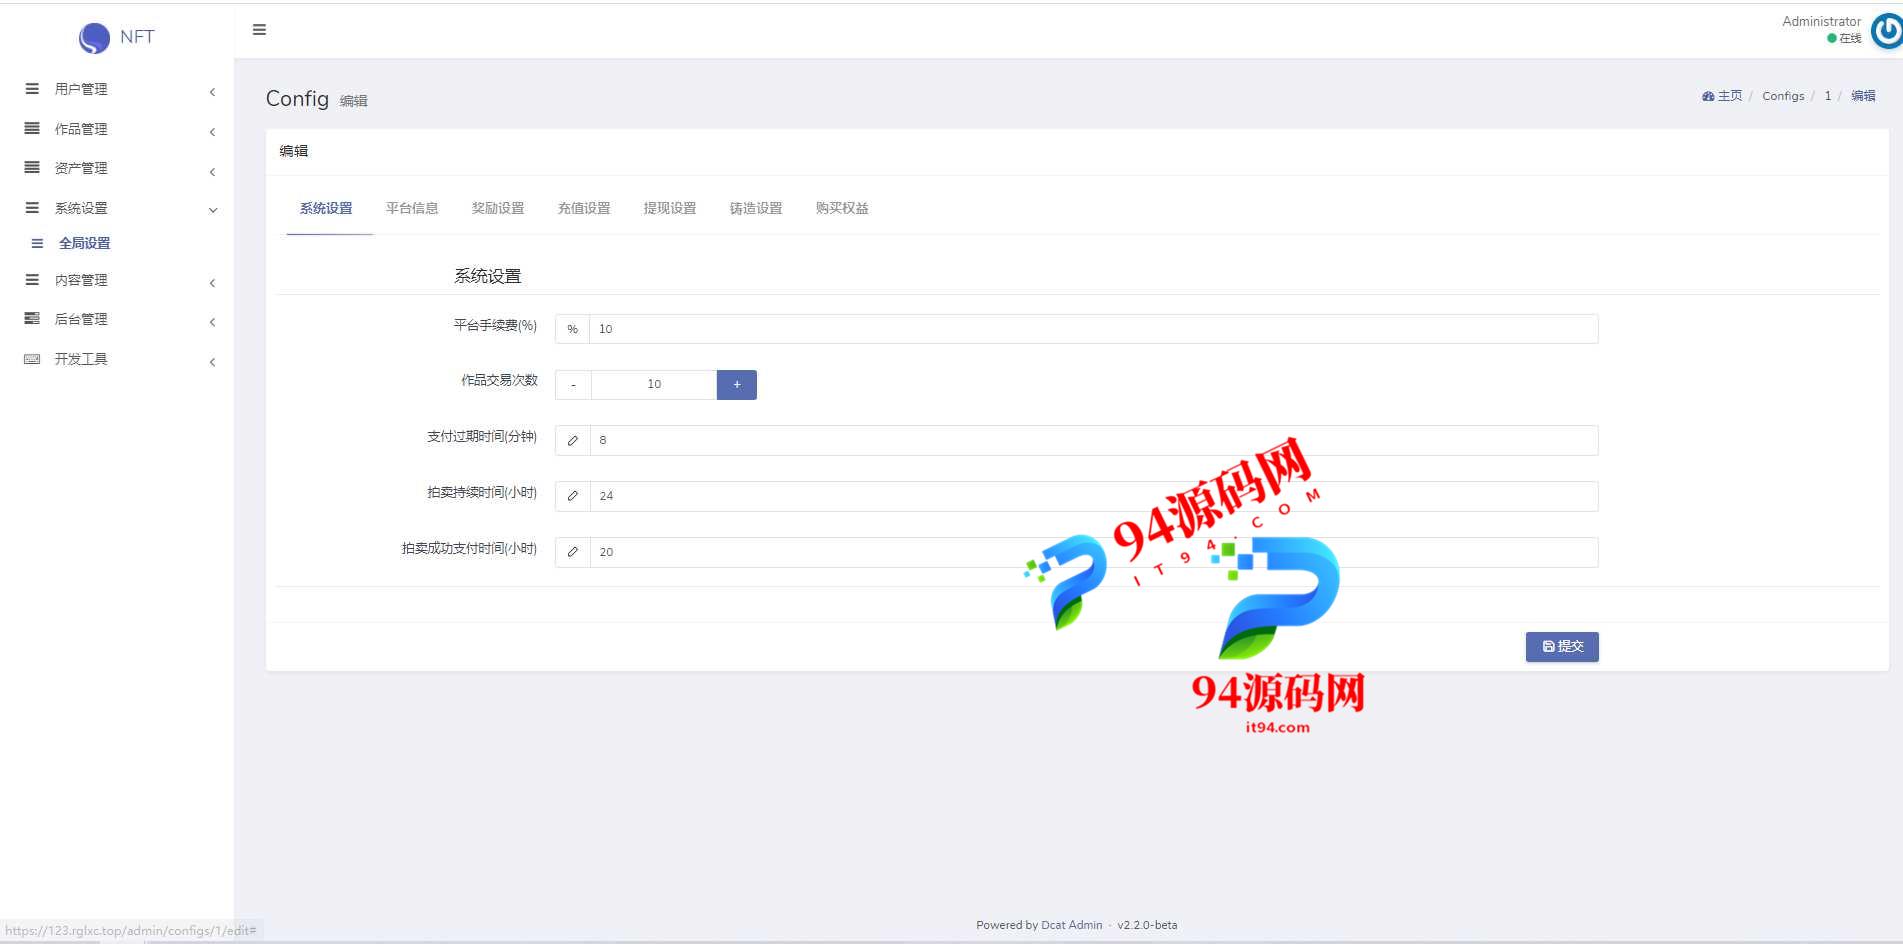The width and height of the screenshot is (1903, 944).
Task: Switch to 平台信息 tab
Action: click(412, 208)
